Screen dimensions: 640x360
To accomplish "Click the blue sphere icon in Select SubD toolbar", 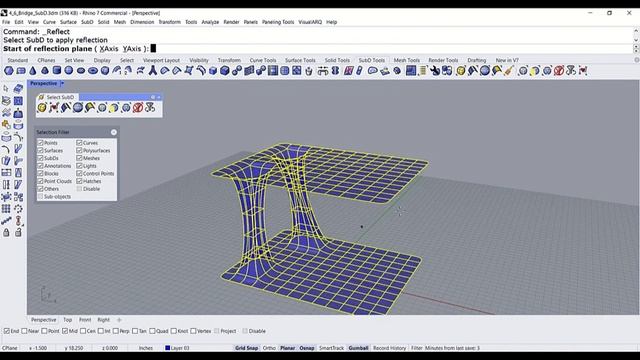I will point(78,107).
